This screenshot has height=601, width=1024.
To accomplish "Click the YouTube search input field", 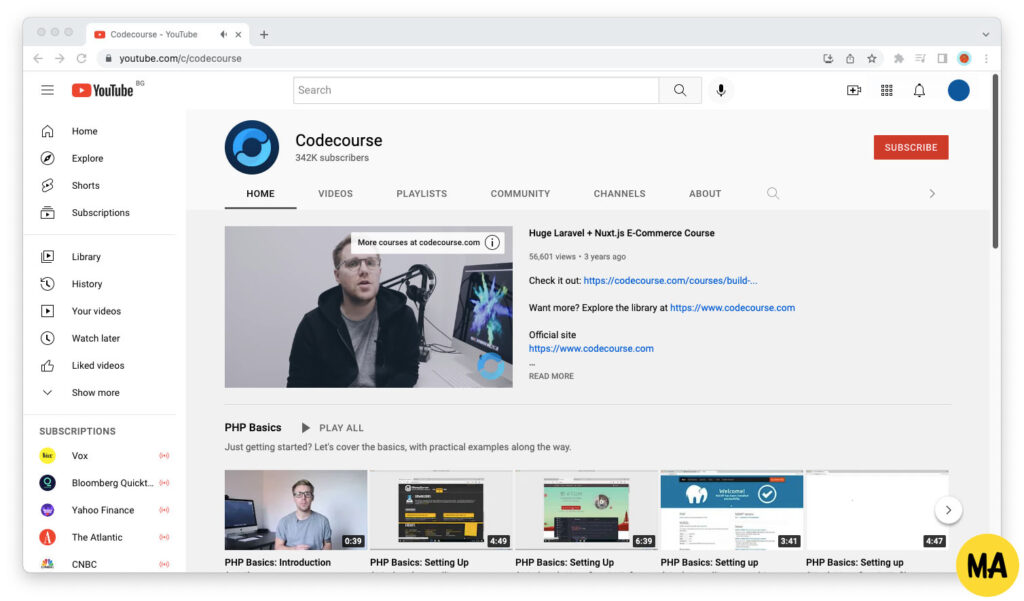I will click(x=476, y=90).
